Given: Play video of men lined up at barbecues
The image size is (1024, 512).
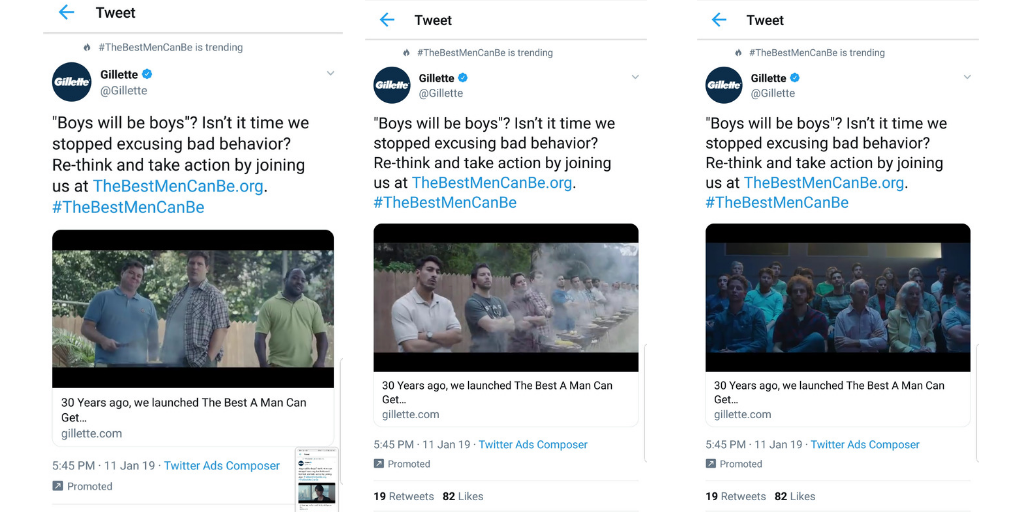Looking at the screenshot, I should coord(506,298).
